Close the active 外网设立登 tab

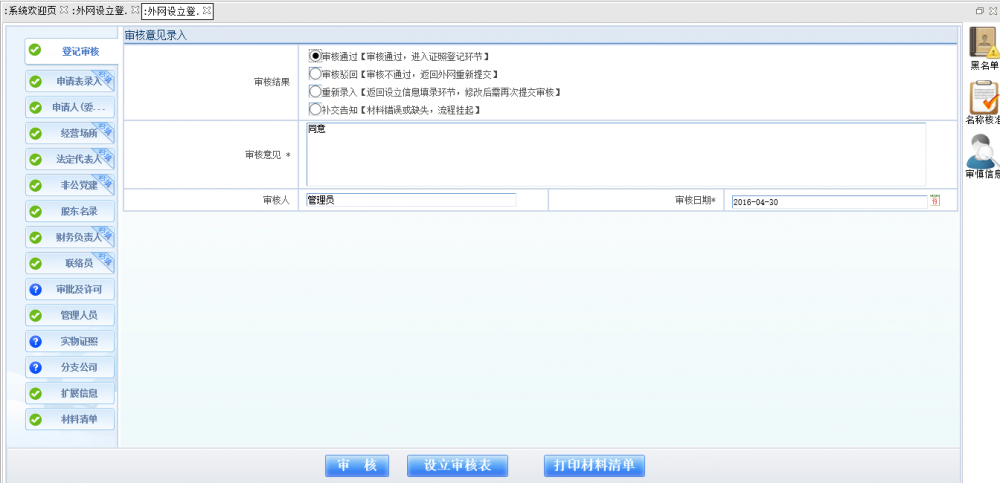pyautogui.click(x=207, y=10)
